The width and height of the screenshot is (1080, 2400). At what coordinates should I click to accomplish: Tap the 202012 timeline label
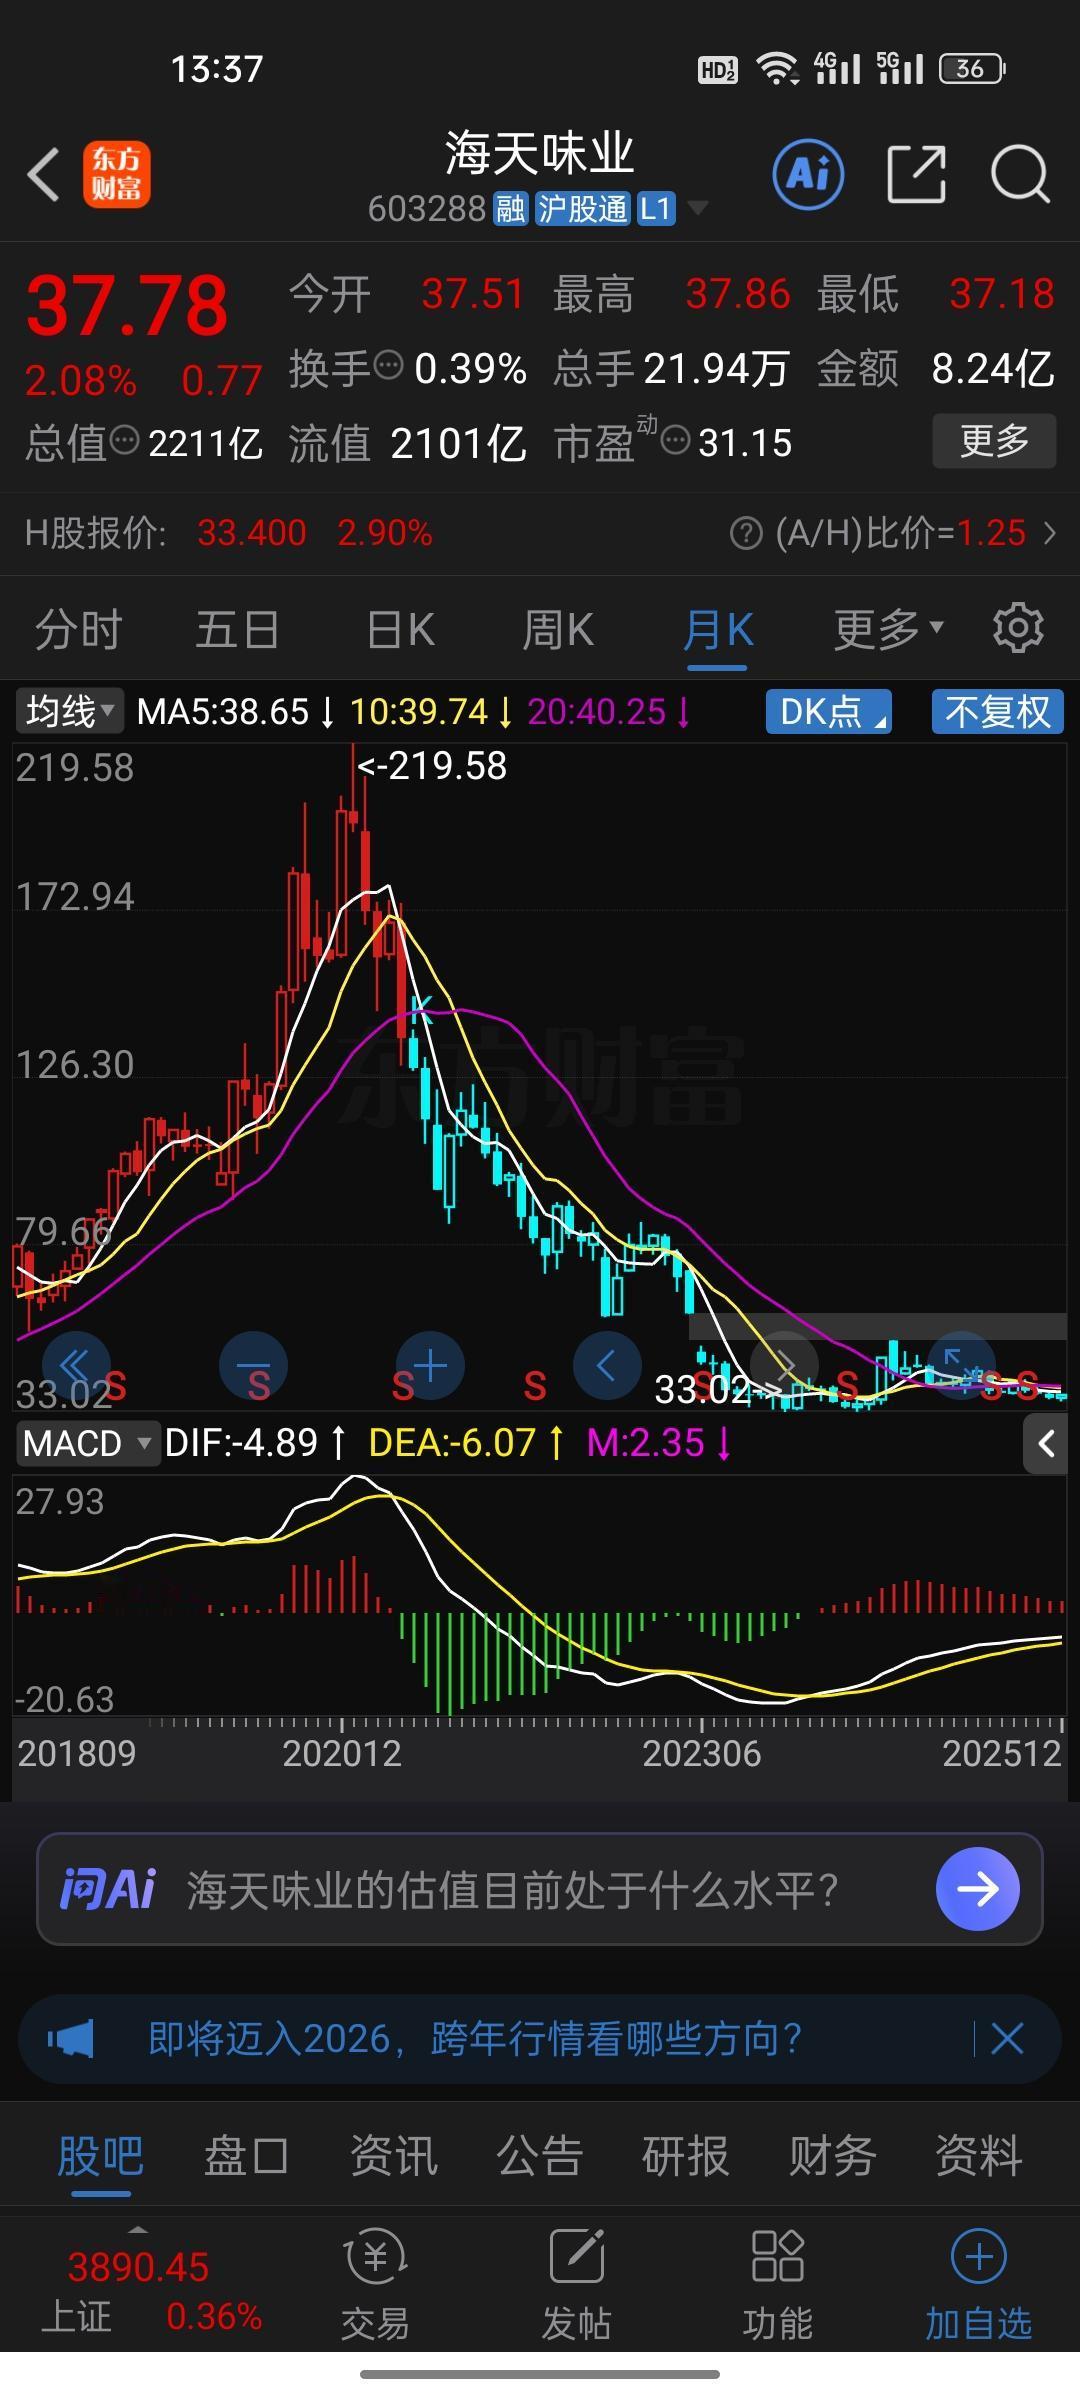pos(342,1754)
